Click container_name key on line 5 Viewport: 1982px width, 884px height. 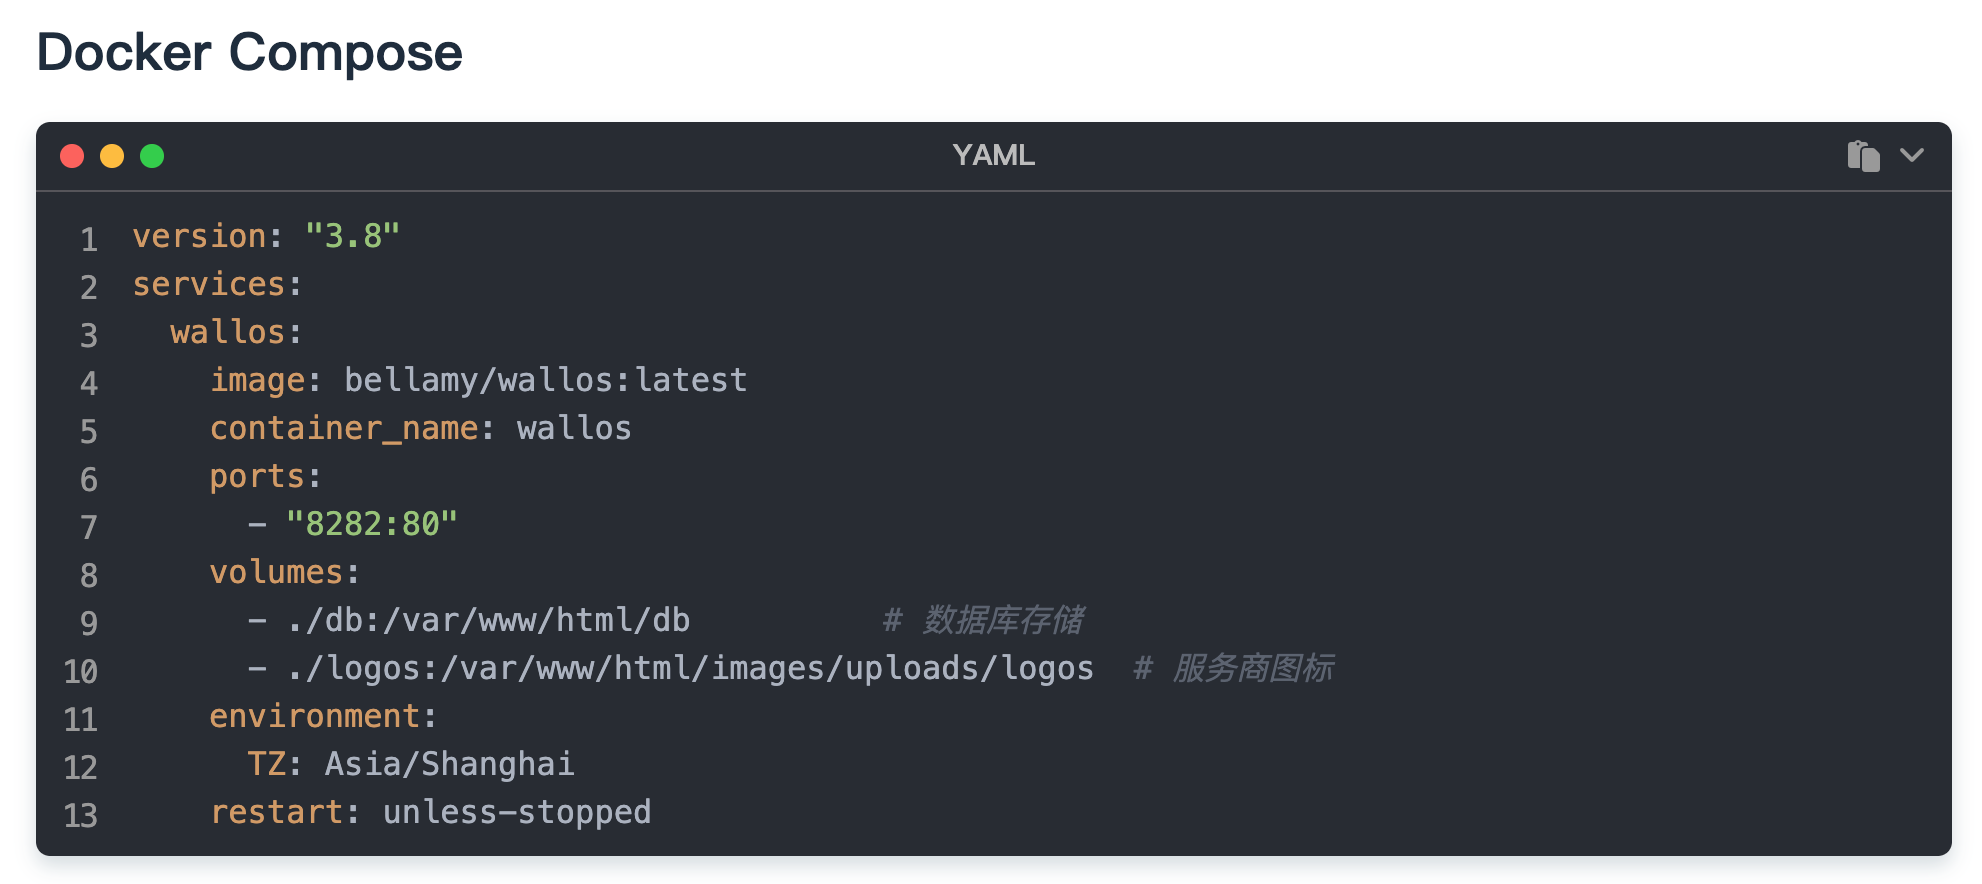tap(344, 428)
